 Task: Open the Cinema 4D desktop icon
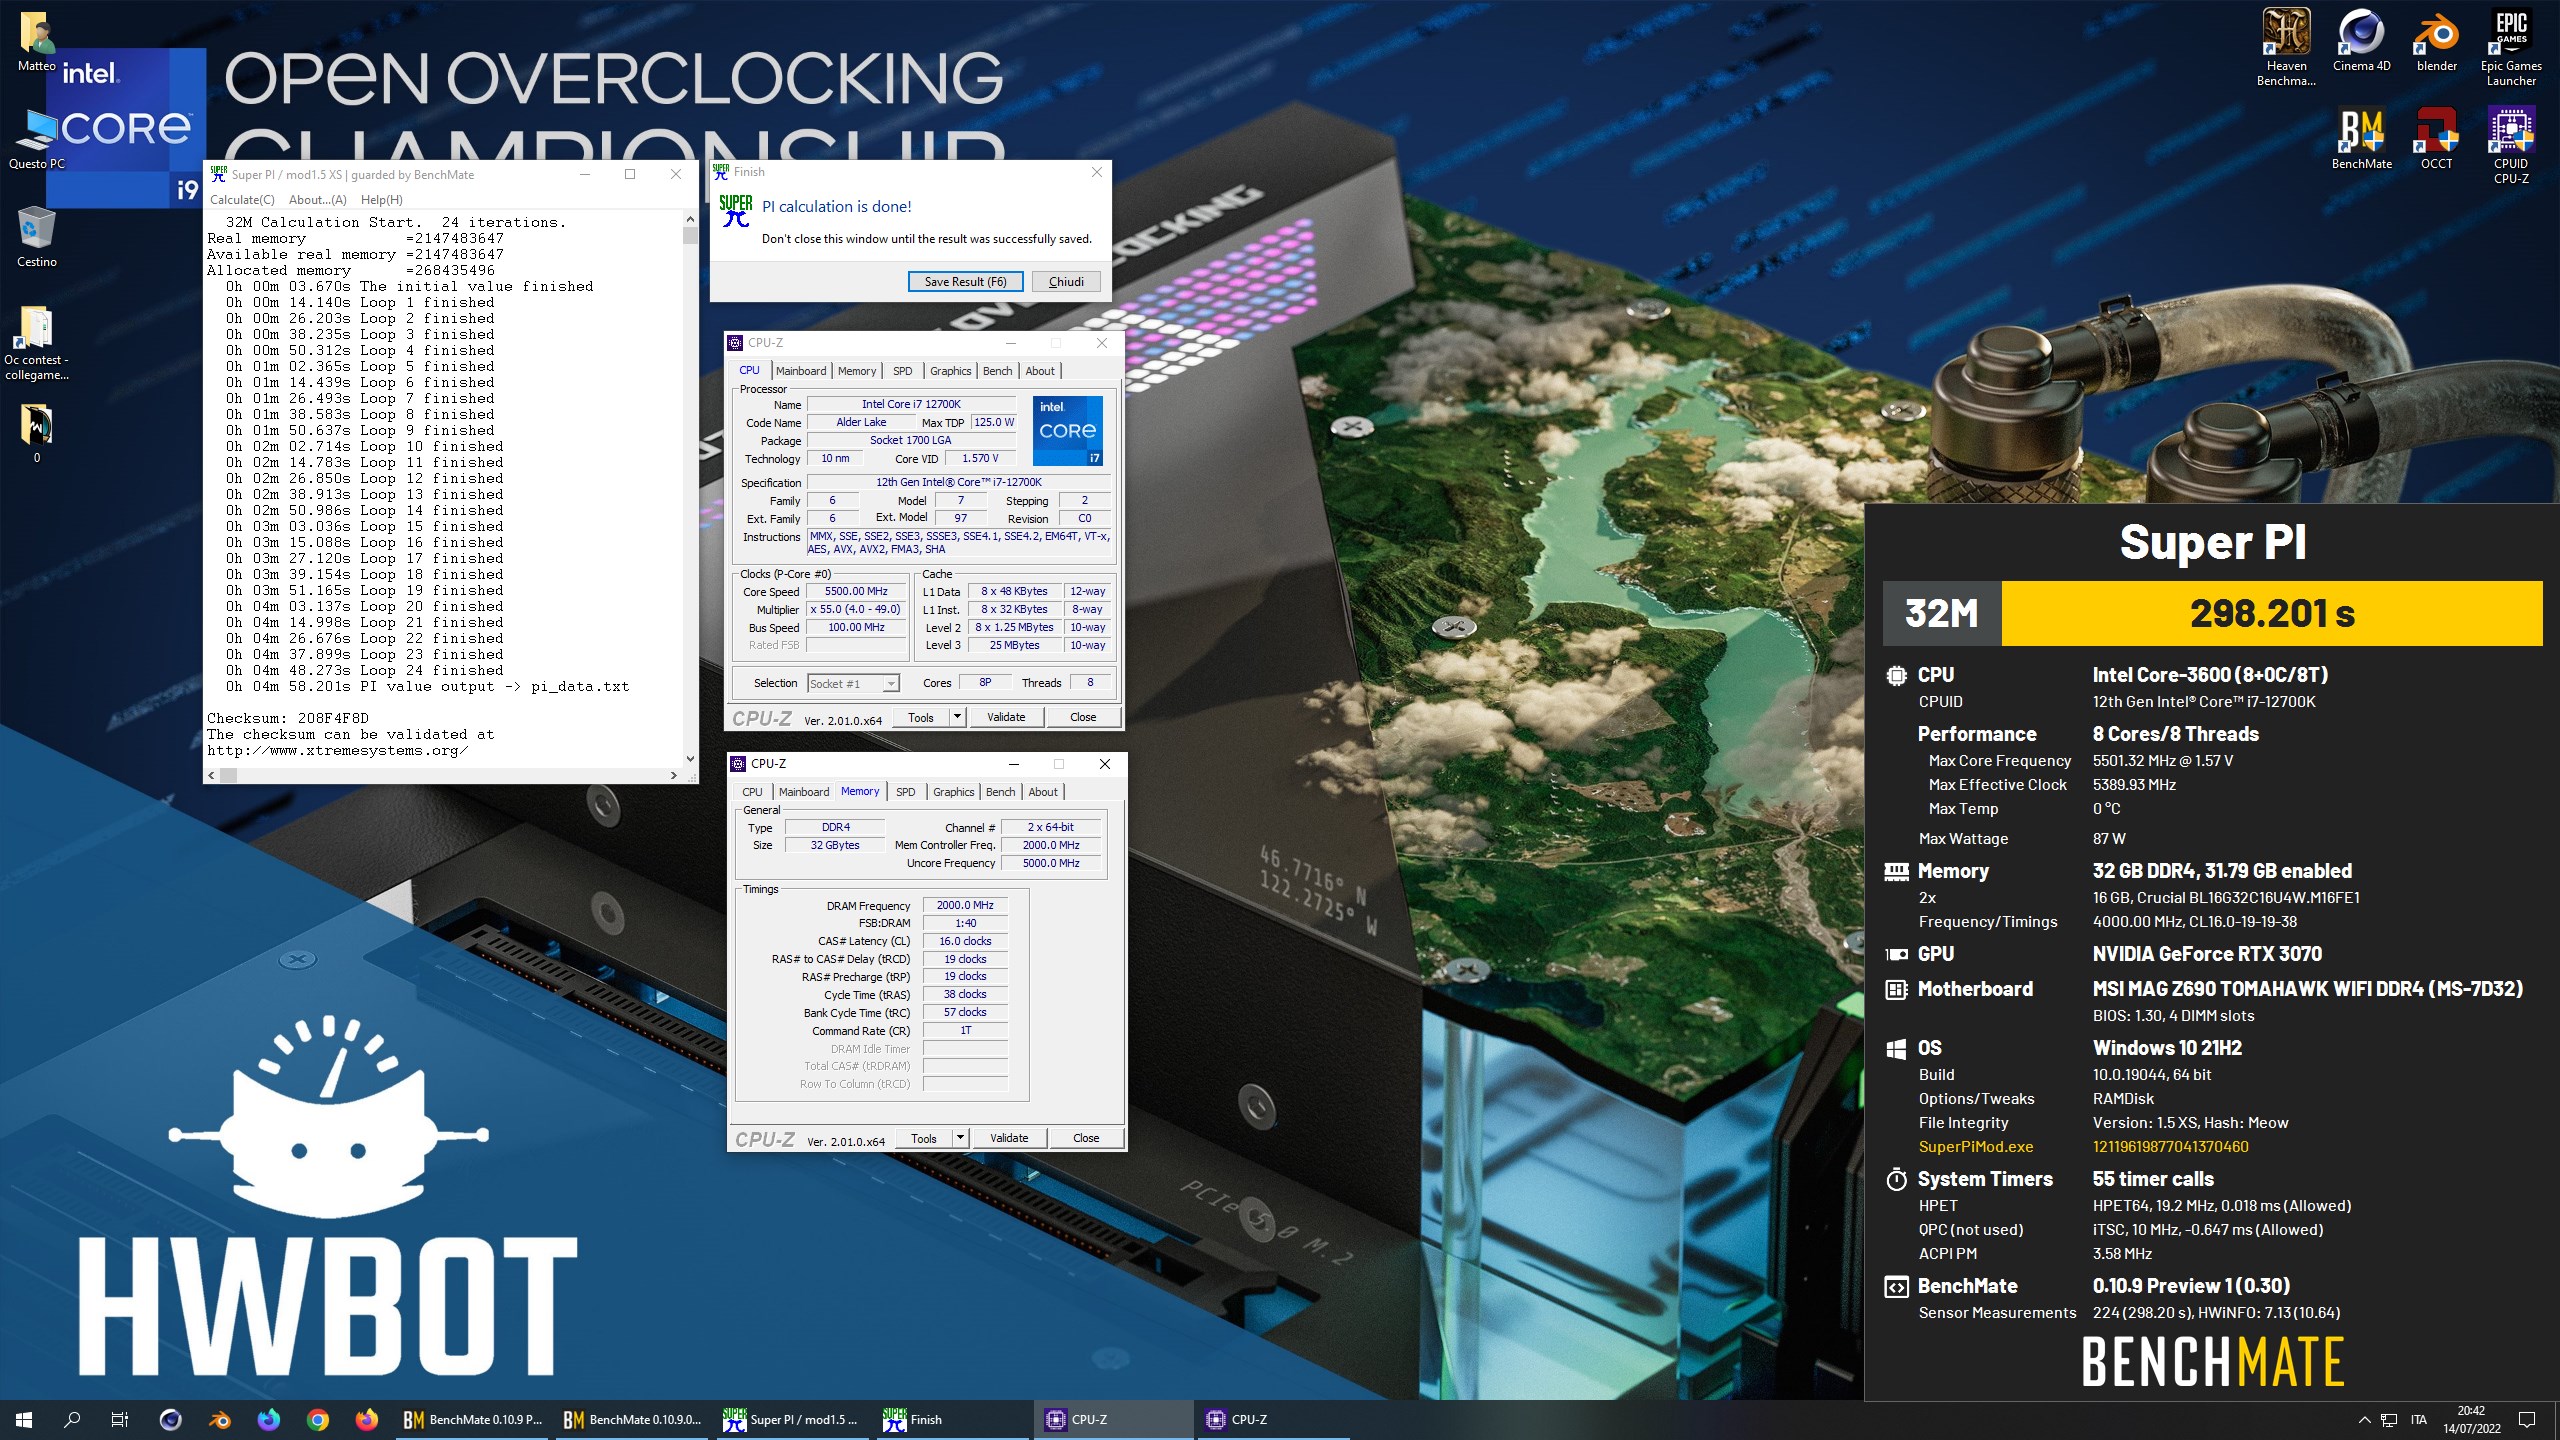pyautogui.click(x=2361, y=42)
